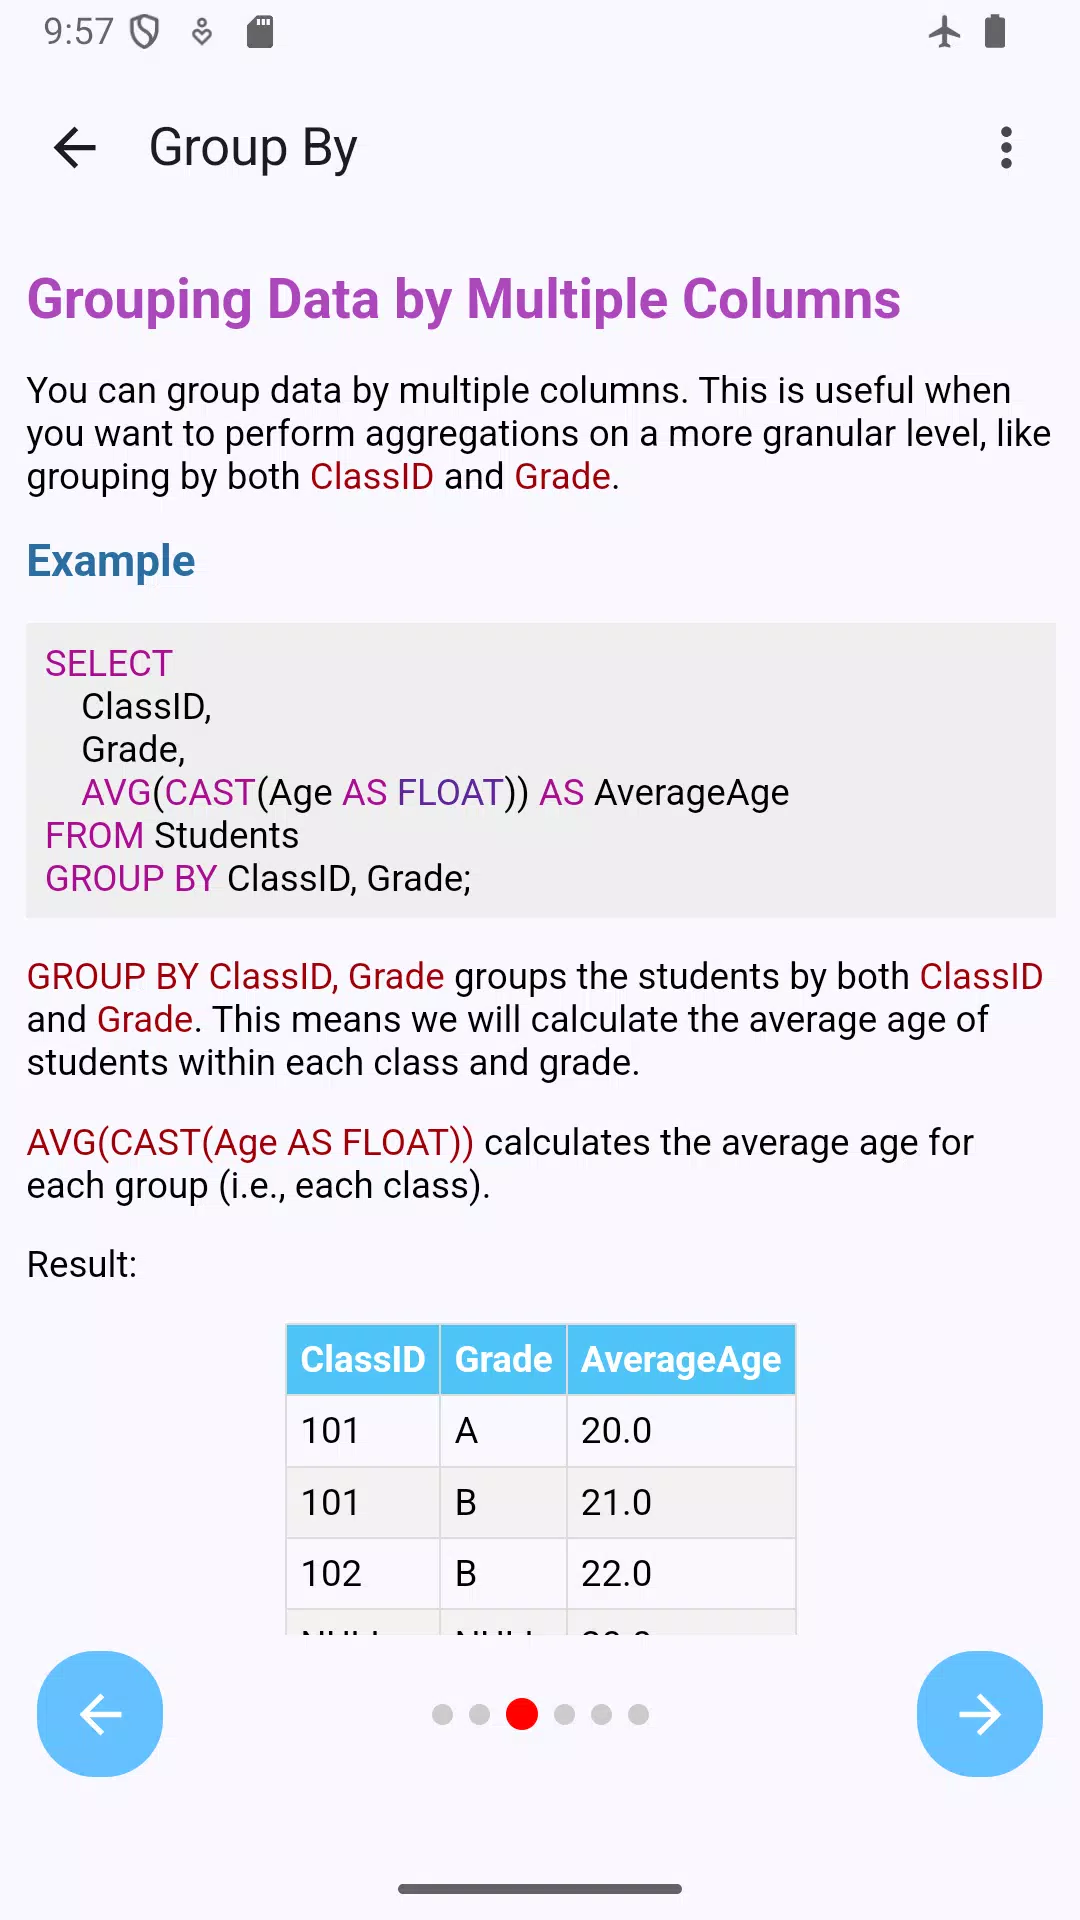The width and height of the screenshot is (1080, 1920).
Task: Jump to the fifth page indicator dot
Action: [x=601, y=1715]
